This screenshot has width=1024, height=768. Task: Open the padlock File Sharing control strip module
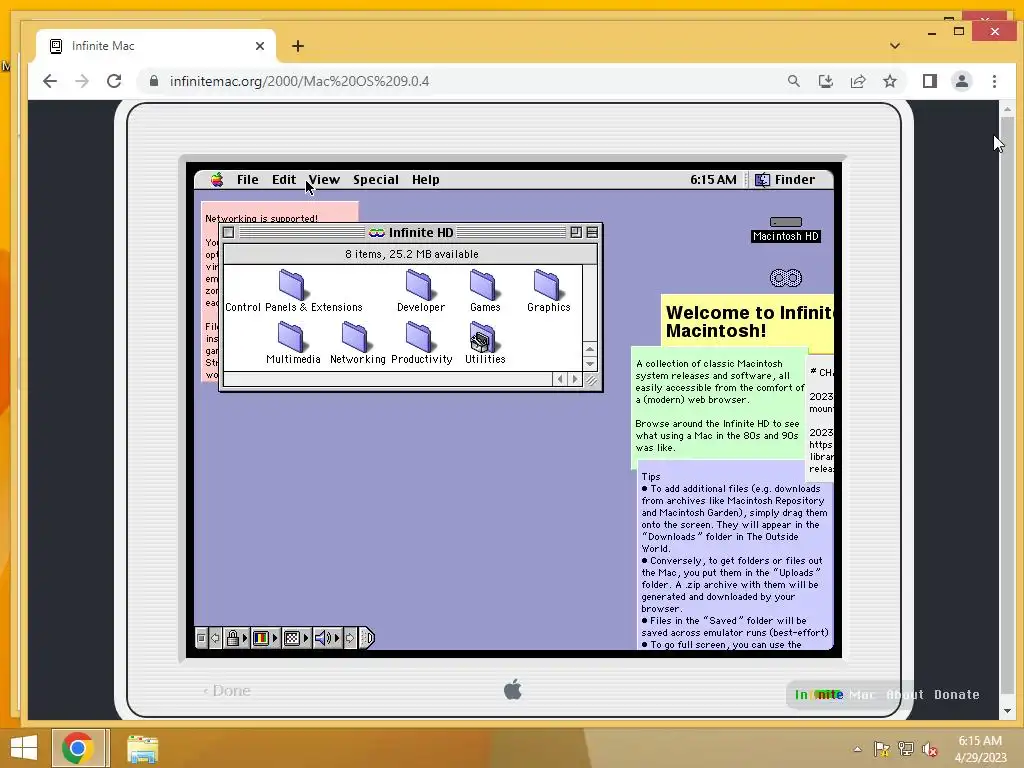(x=236, y=638)
